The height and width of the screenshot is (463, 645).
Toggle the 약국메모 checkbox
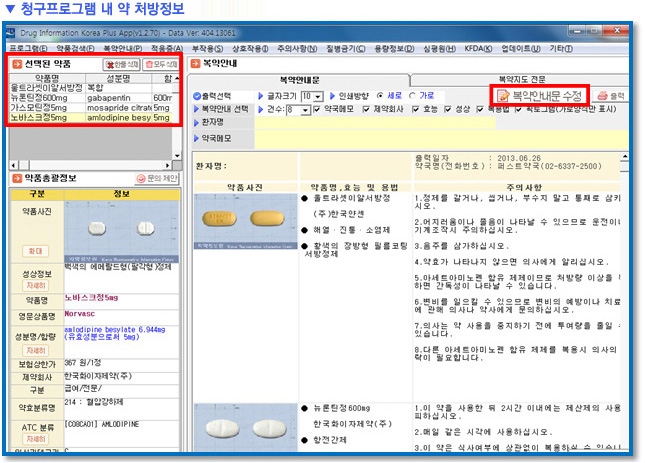coord(317,109)
